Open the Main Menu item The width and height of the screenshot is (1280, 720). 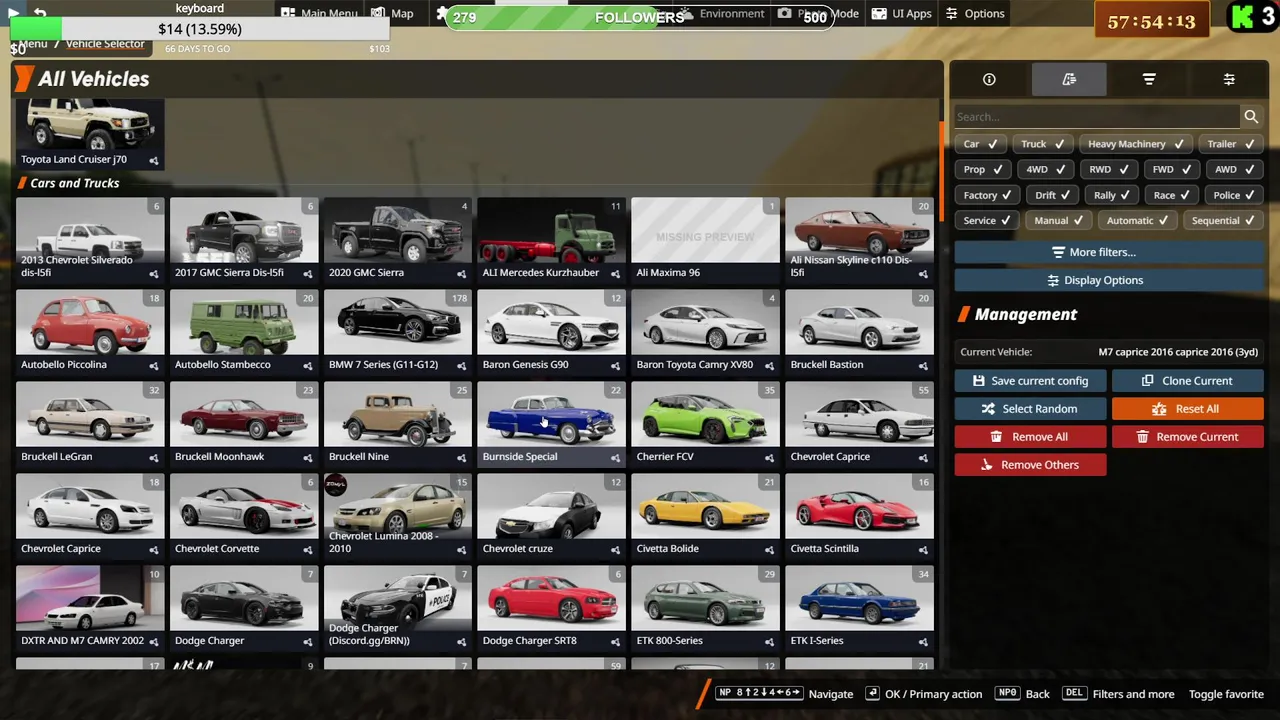pyautogui.click(x=320, y=14)
